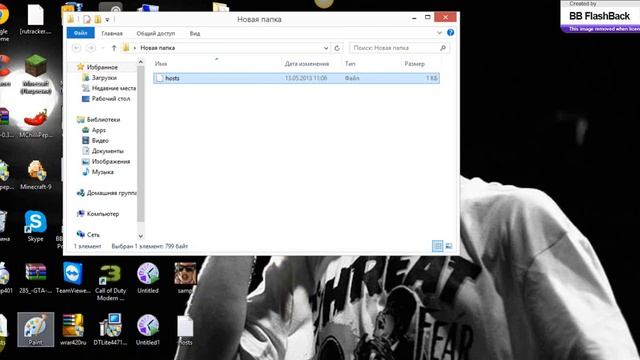Sort by the Имя column header
Screen dimensions: 640x360
click(x=161, y=64)
